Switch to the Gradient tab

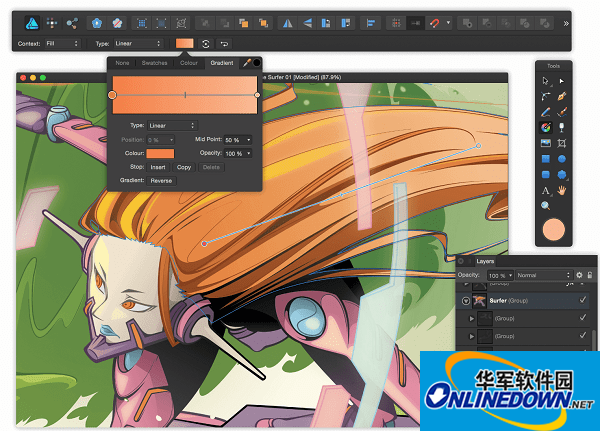click(222, 63)
